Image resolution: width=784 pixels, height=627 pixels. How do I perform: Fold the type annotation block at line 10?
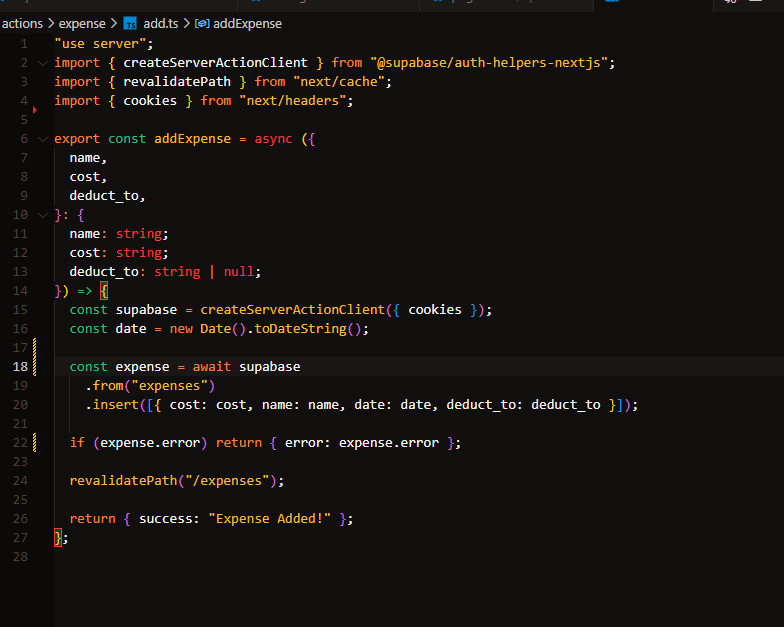pos(43,215)
